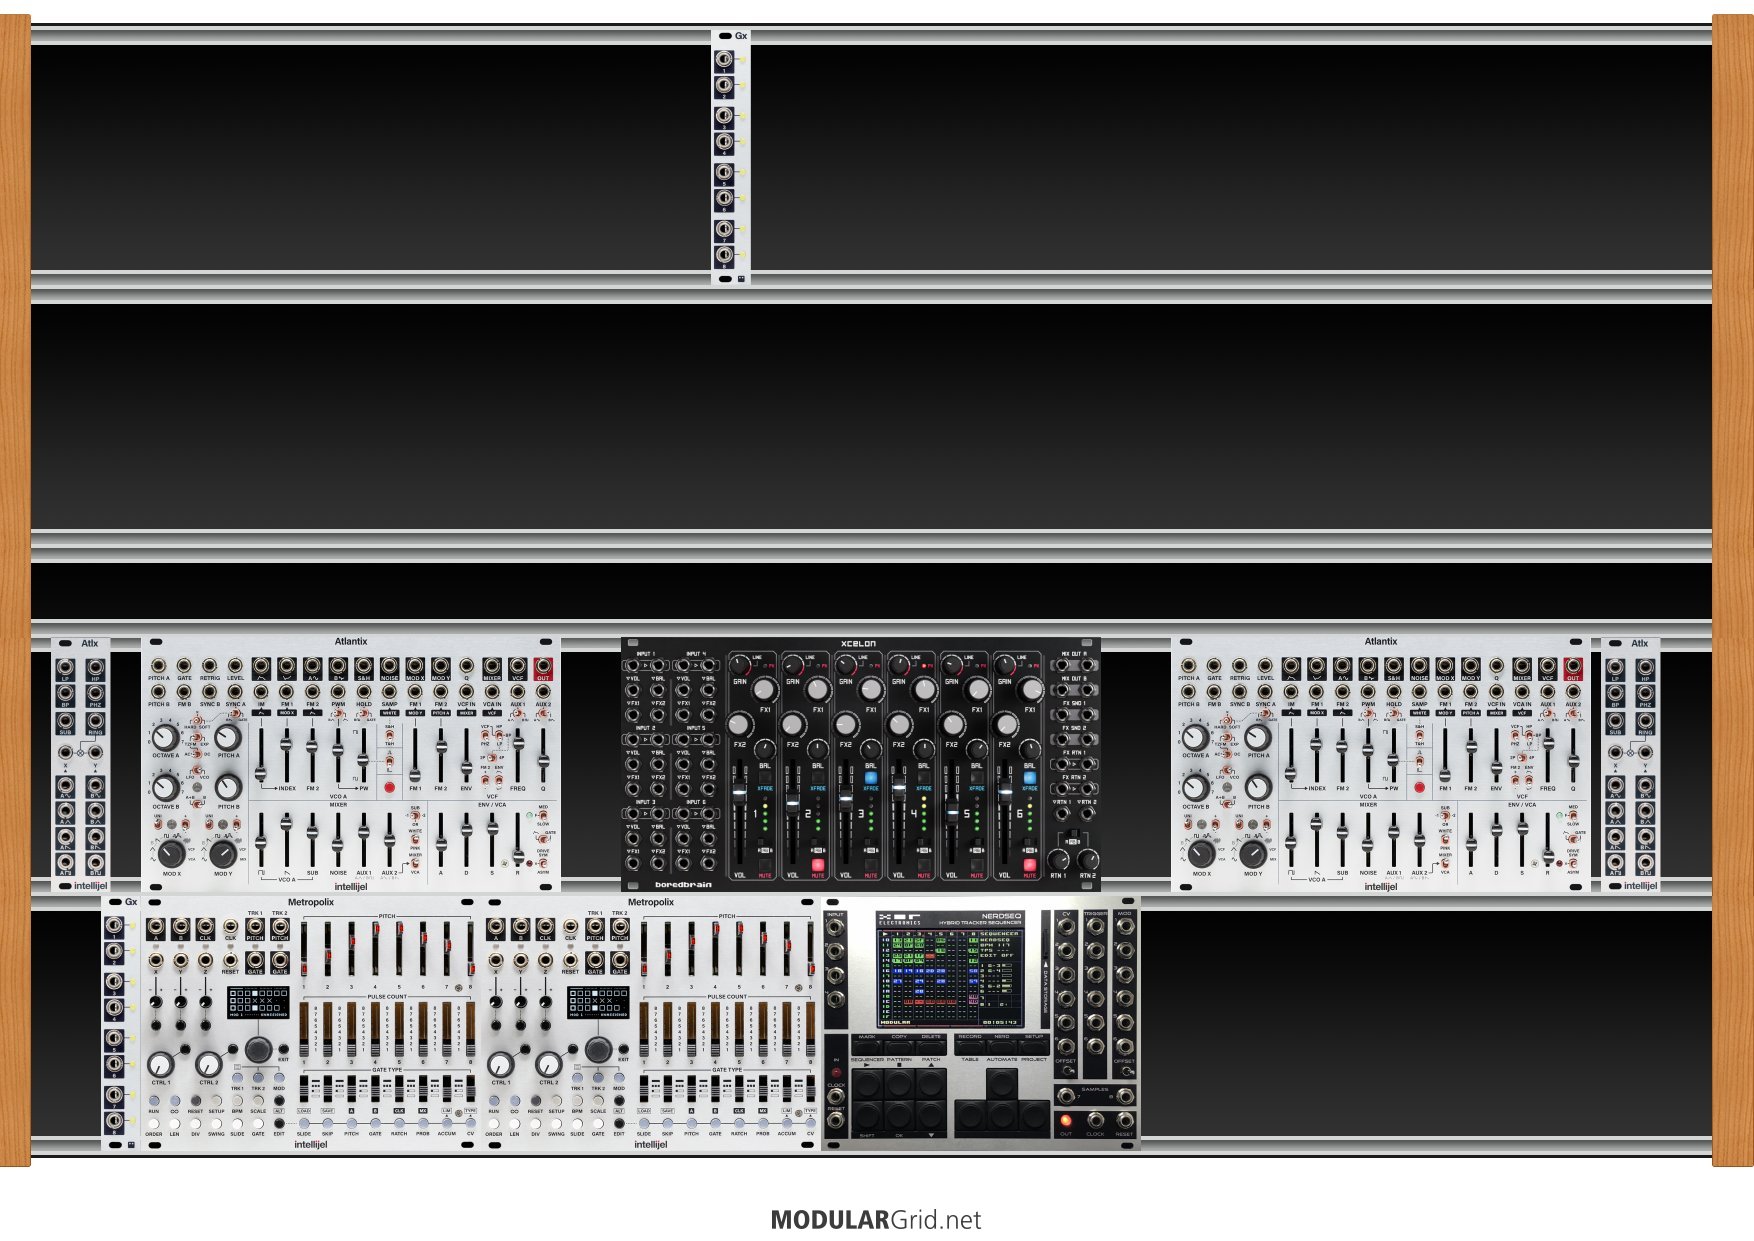Click the Atlantix title on the left module
The width and height of the screenshot is (1754, 1241).
click(x=351, y=642)
